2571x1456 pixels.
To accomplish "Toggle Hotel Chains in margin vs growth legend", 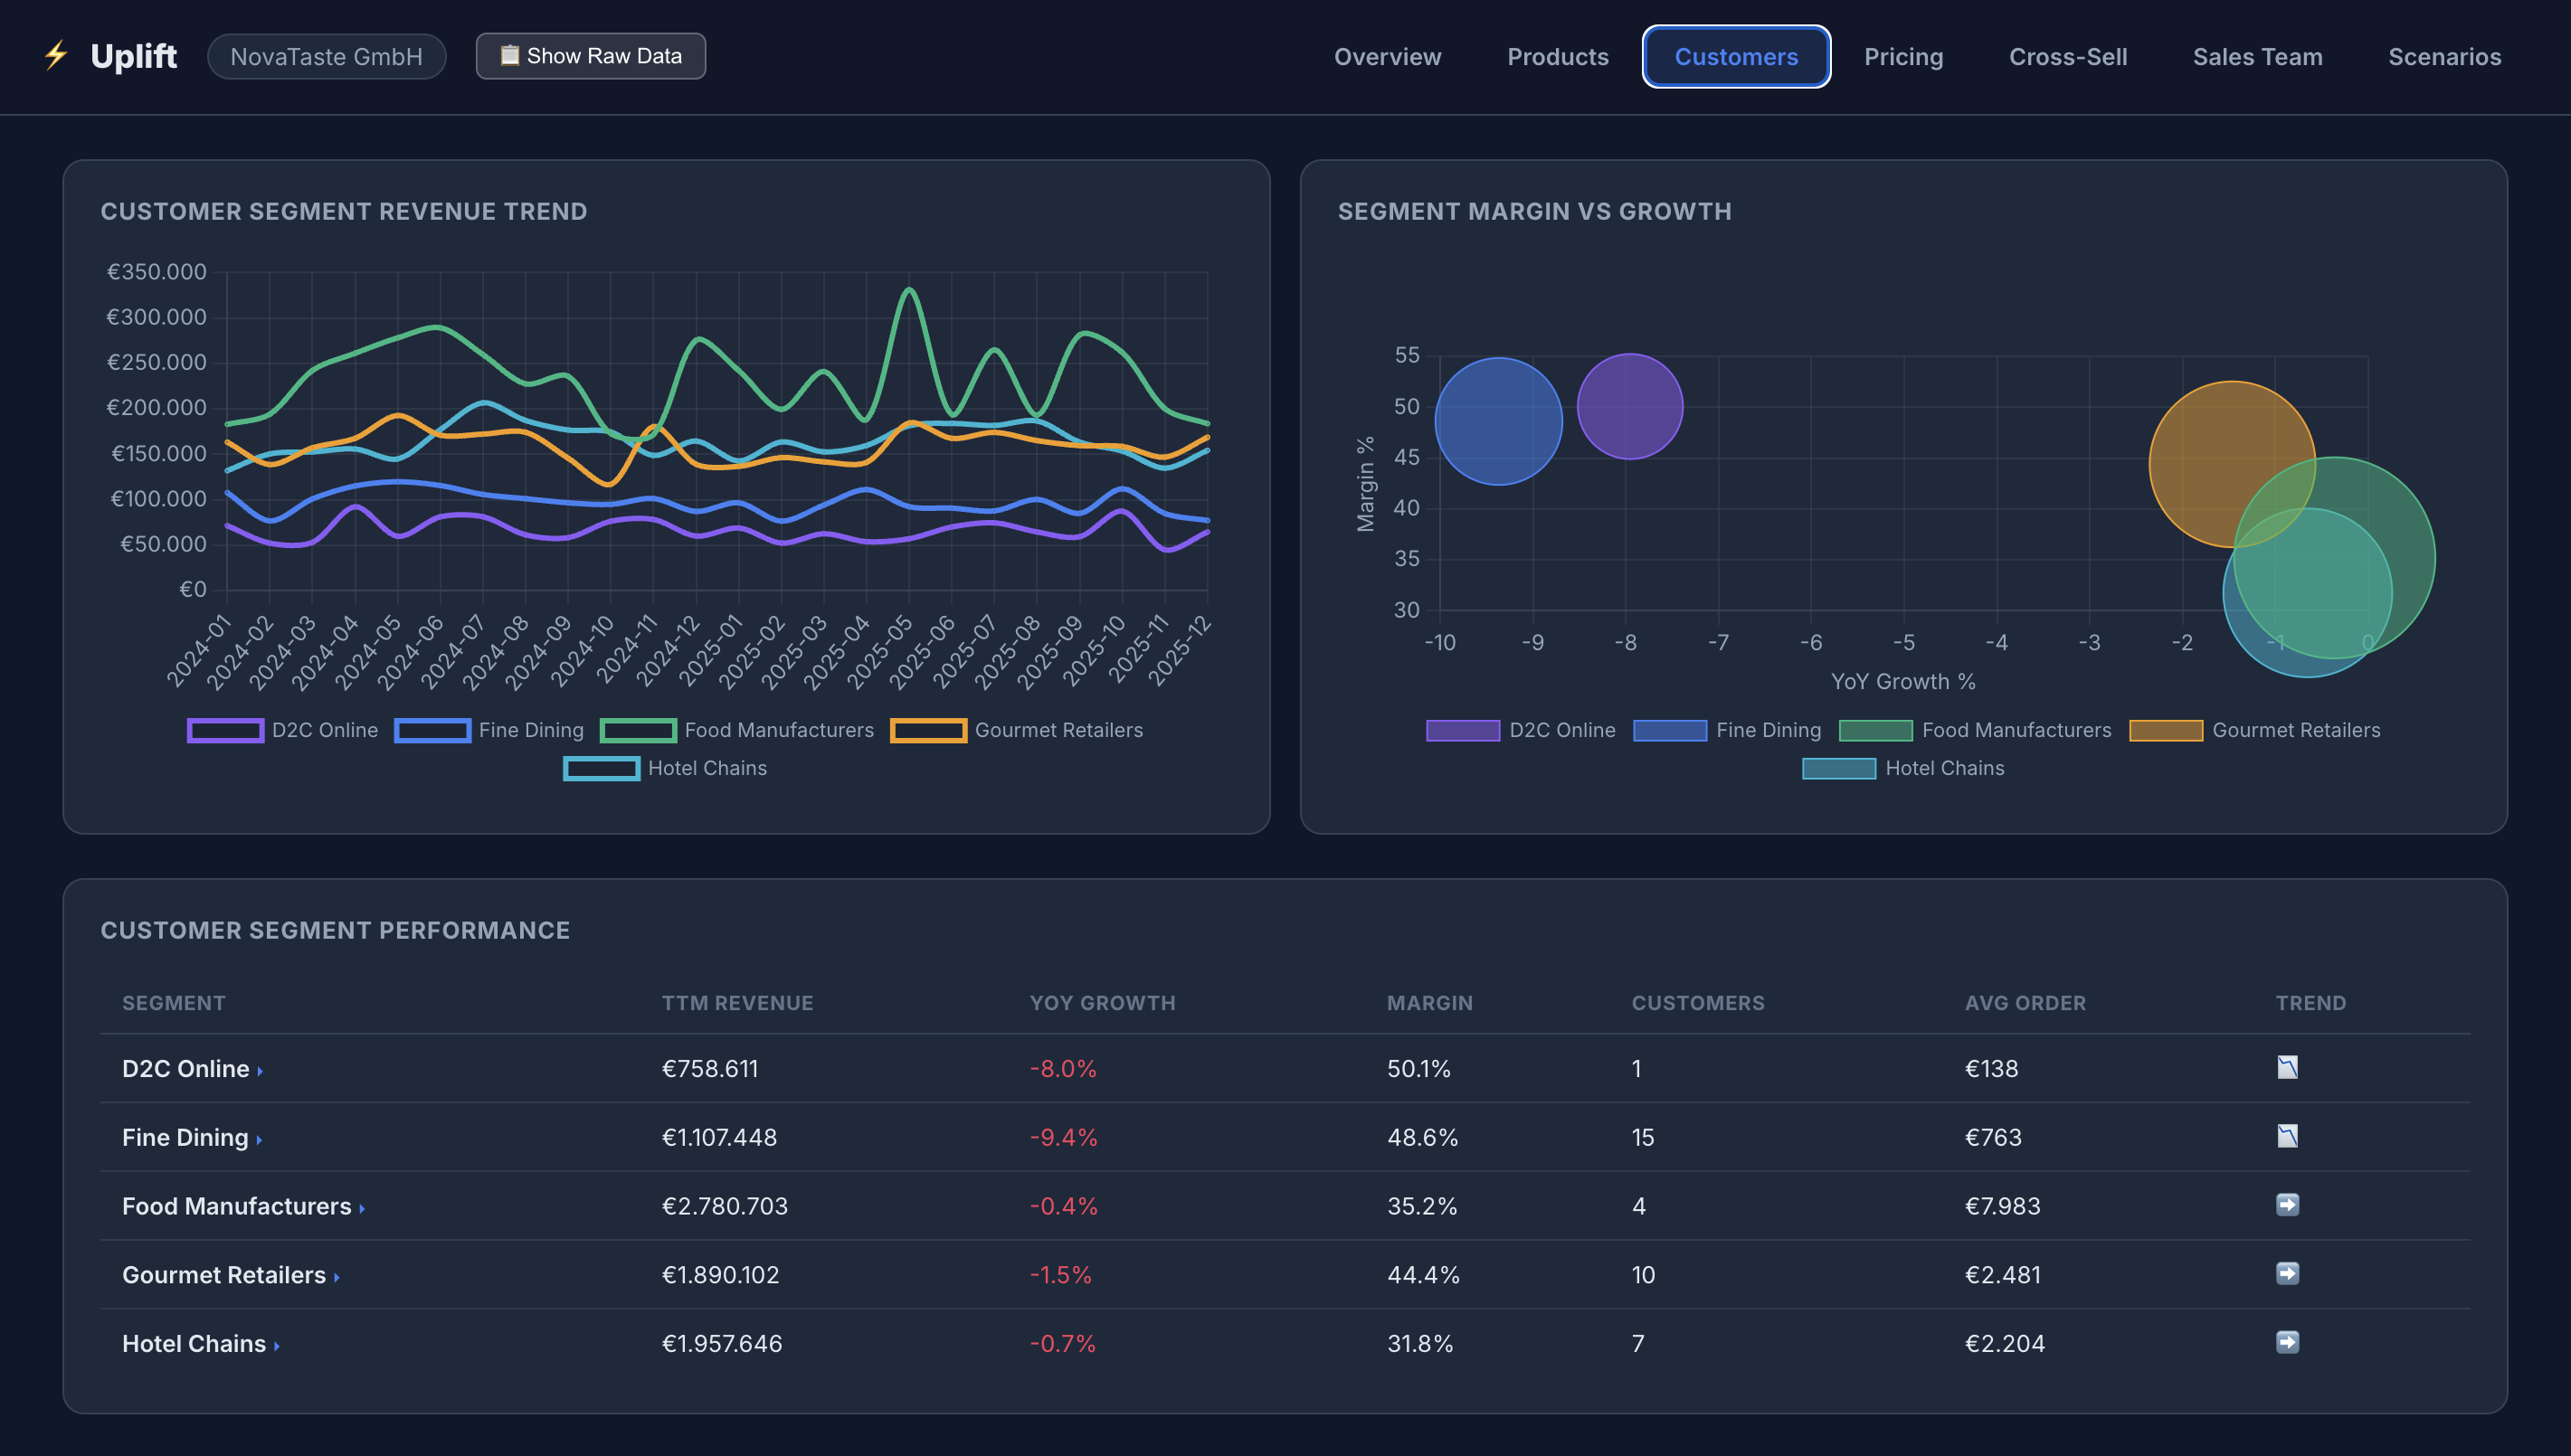I will [1903, 768].
